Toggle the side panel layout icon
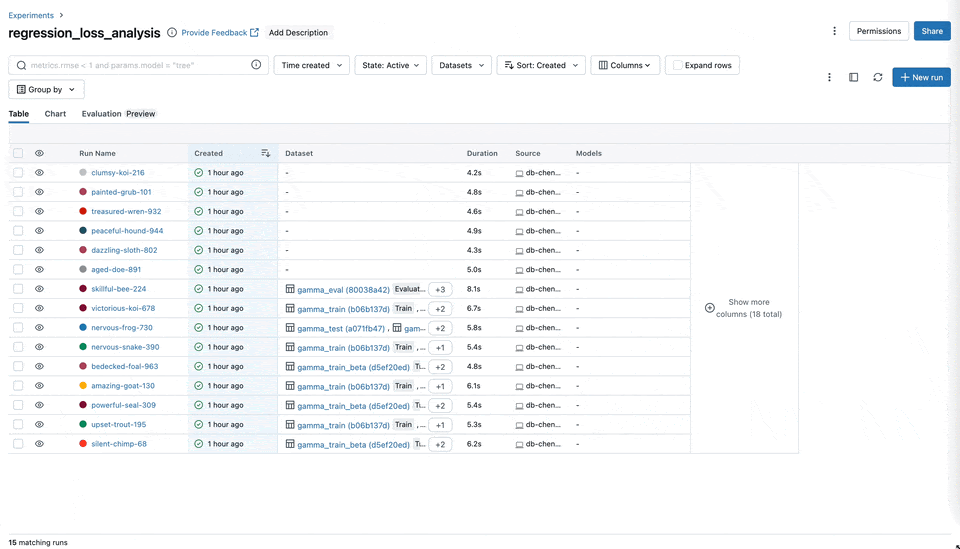960x549 pixels. click(853, 77)
